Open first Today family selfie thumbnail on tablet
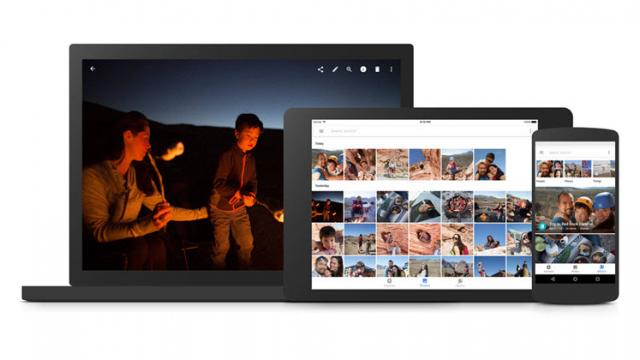This screenshot has height=360, width=640. point(327,164)
